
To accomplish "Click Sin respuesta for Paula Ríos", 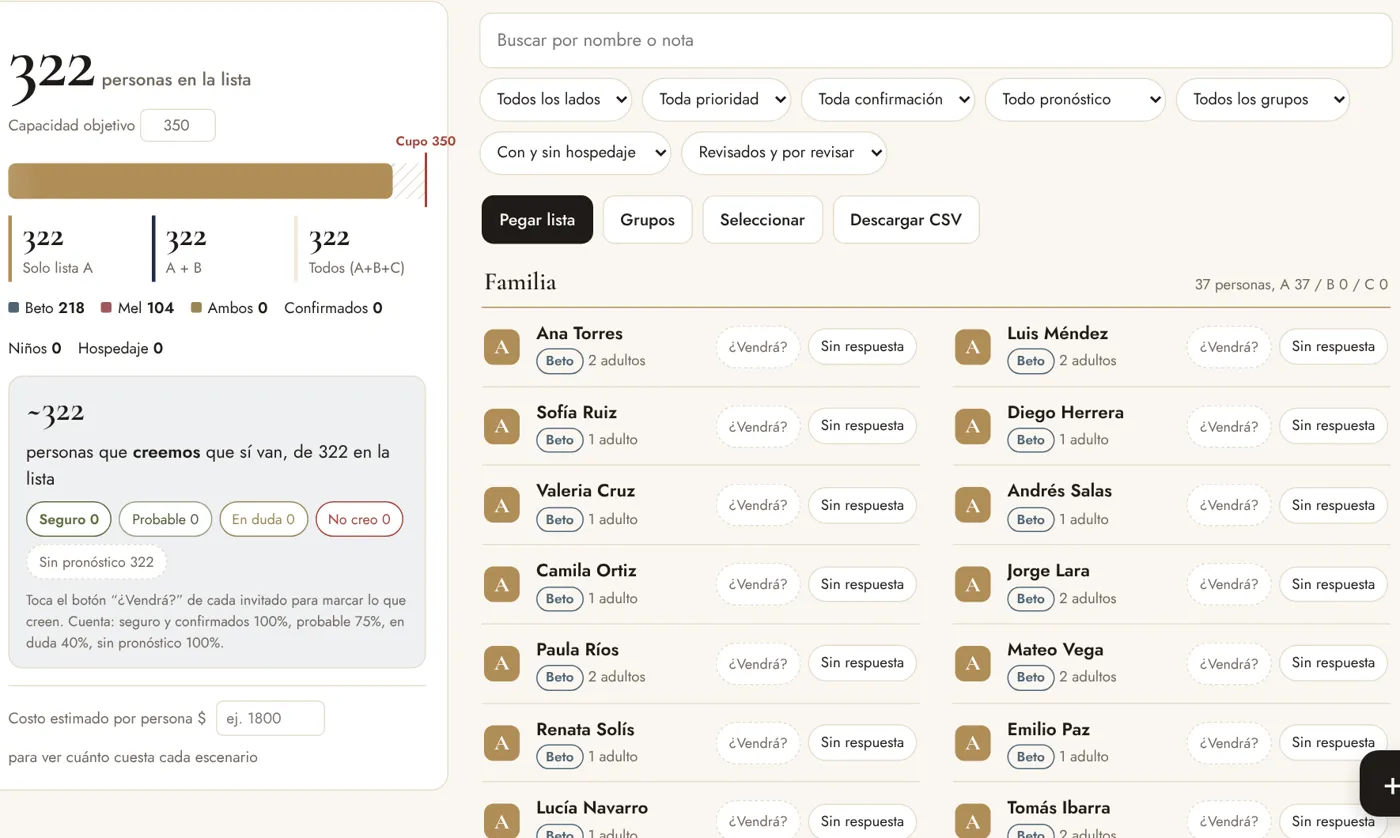I will click(862, 663).
